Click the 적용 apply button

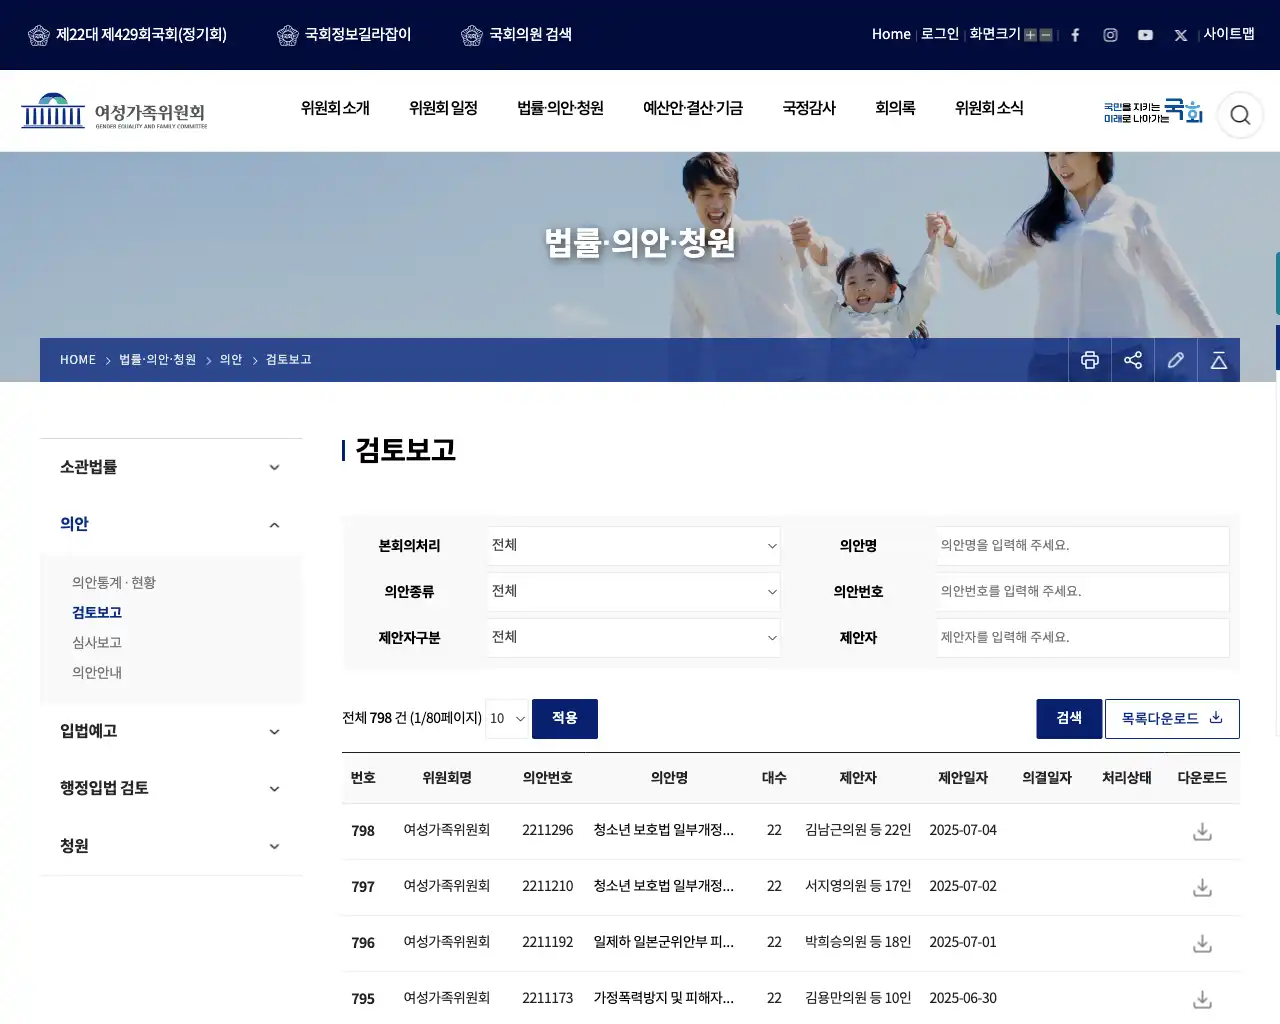(x=565, y=719)
